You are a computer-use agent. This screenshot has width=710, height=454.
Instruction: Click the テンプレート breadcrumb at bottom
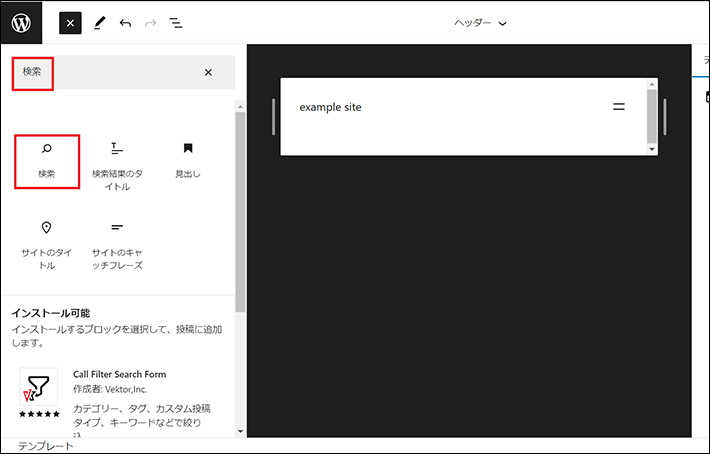coord(46,446)
